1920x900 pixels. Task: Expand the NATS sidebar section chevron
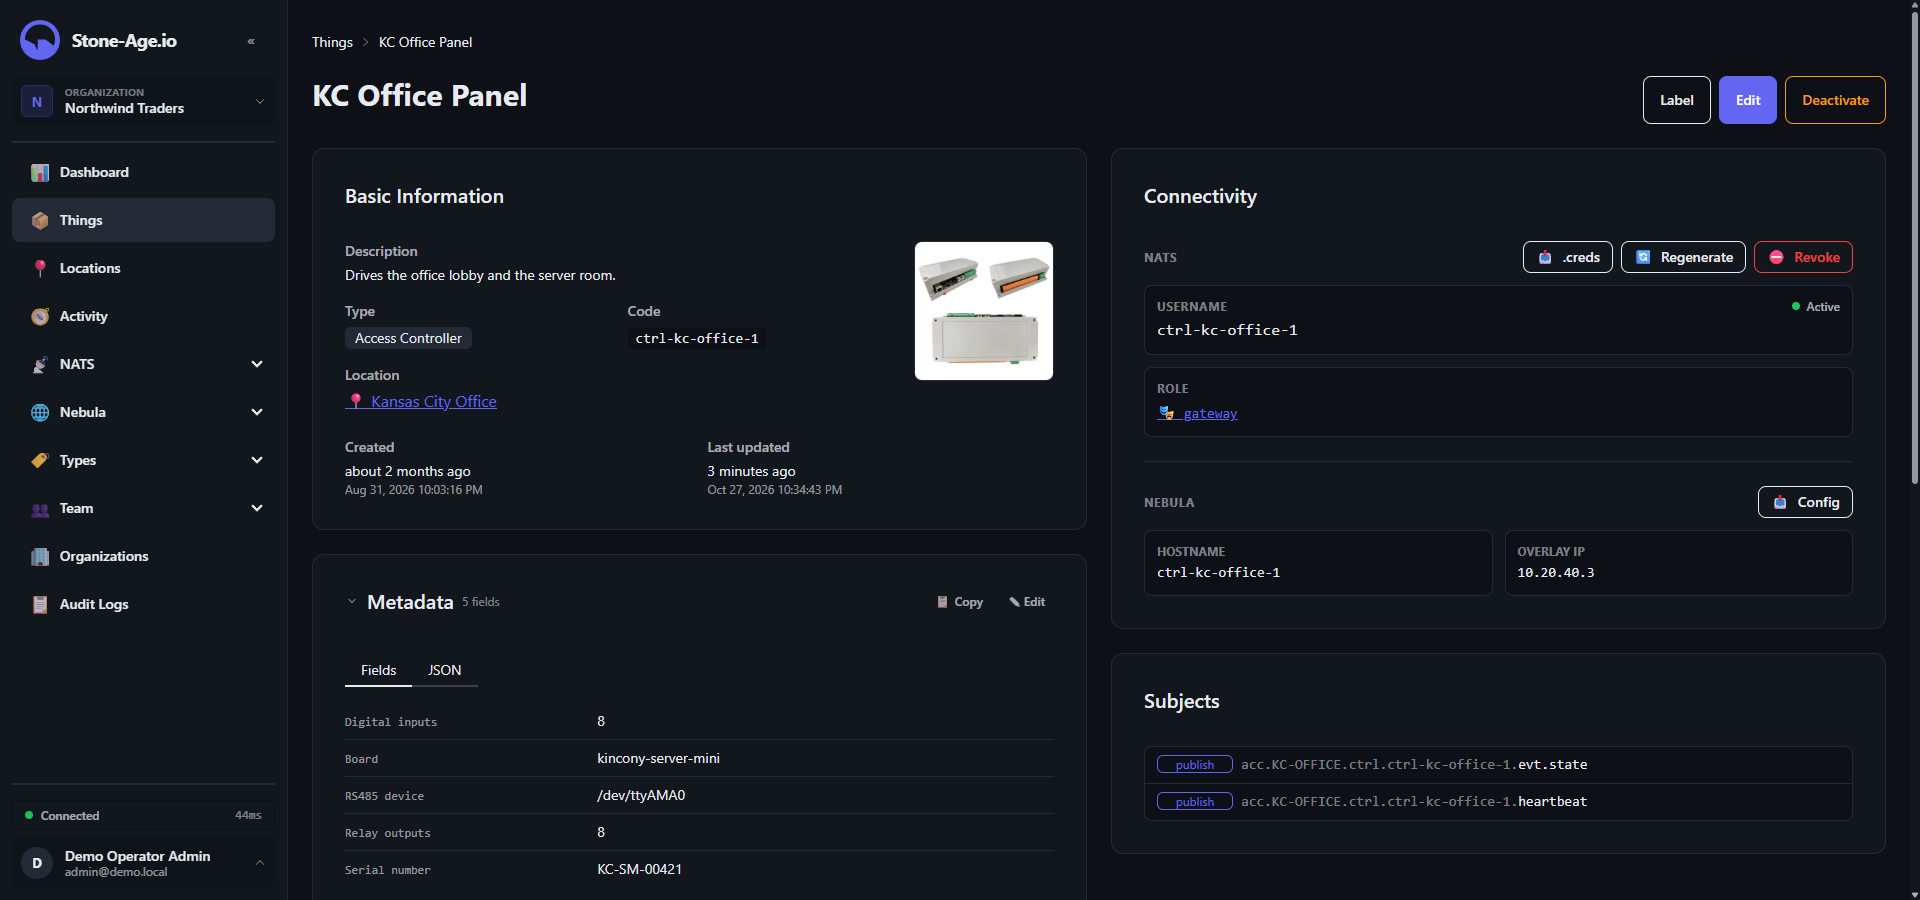pyautogui.click(x=257, y=364)
